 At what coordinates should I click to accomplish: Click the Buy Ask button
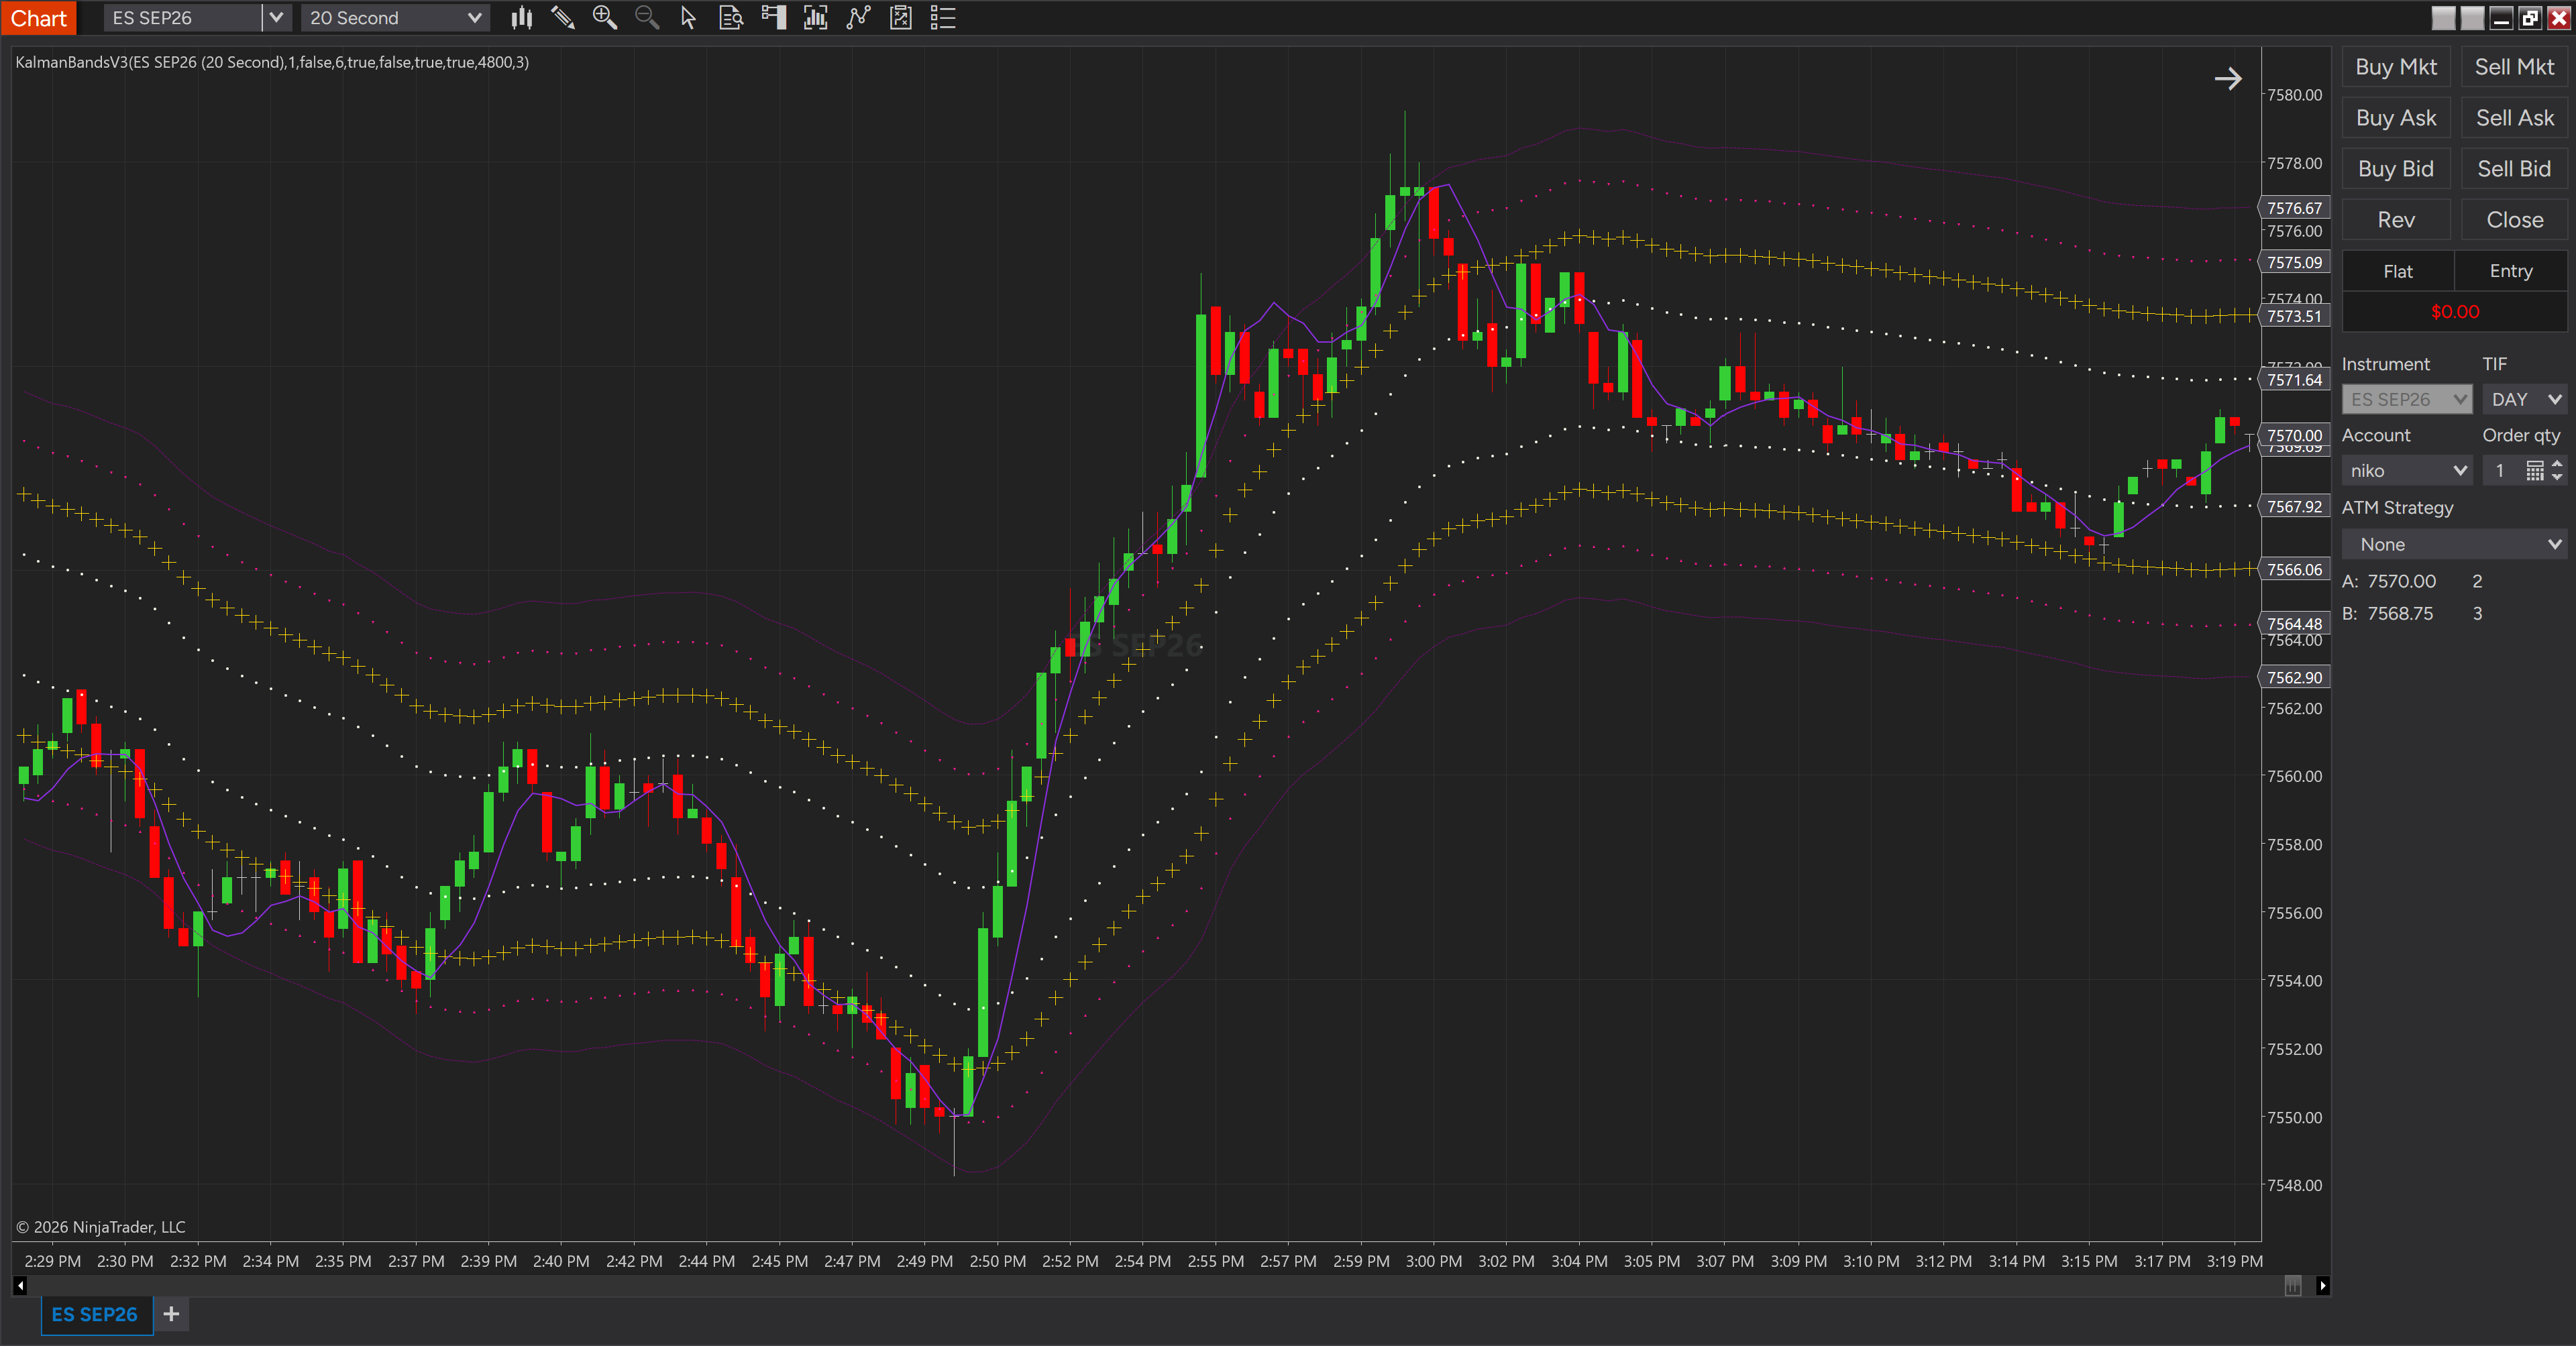(2396, 118)
